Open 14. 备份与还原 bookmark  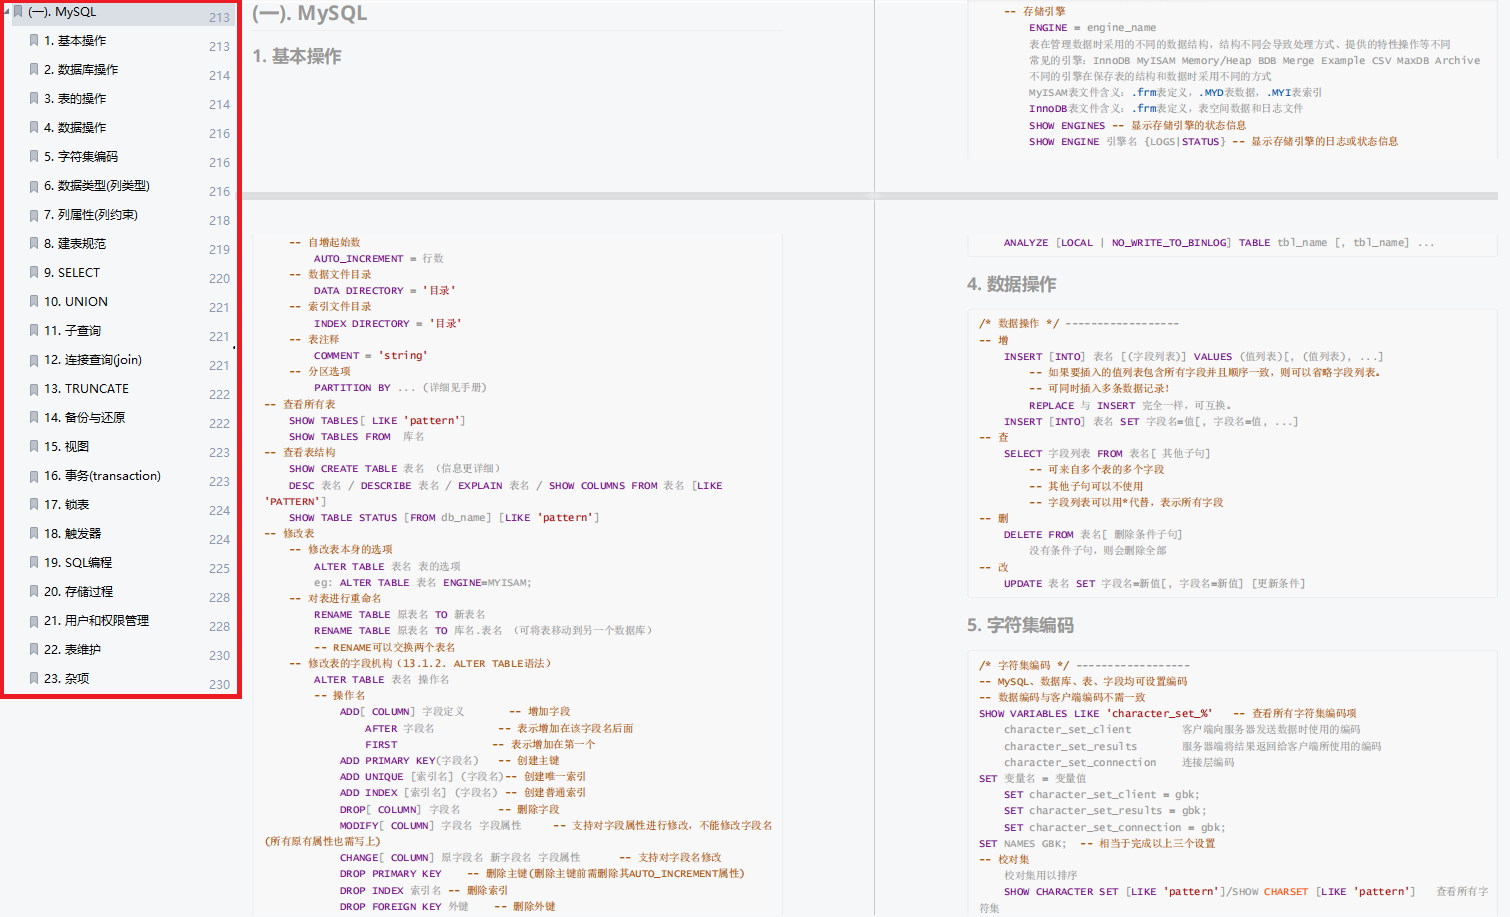tap(85, 418)
